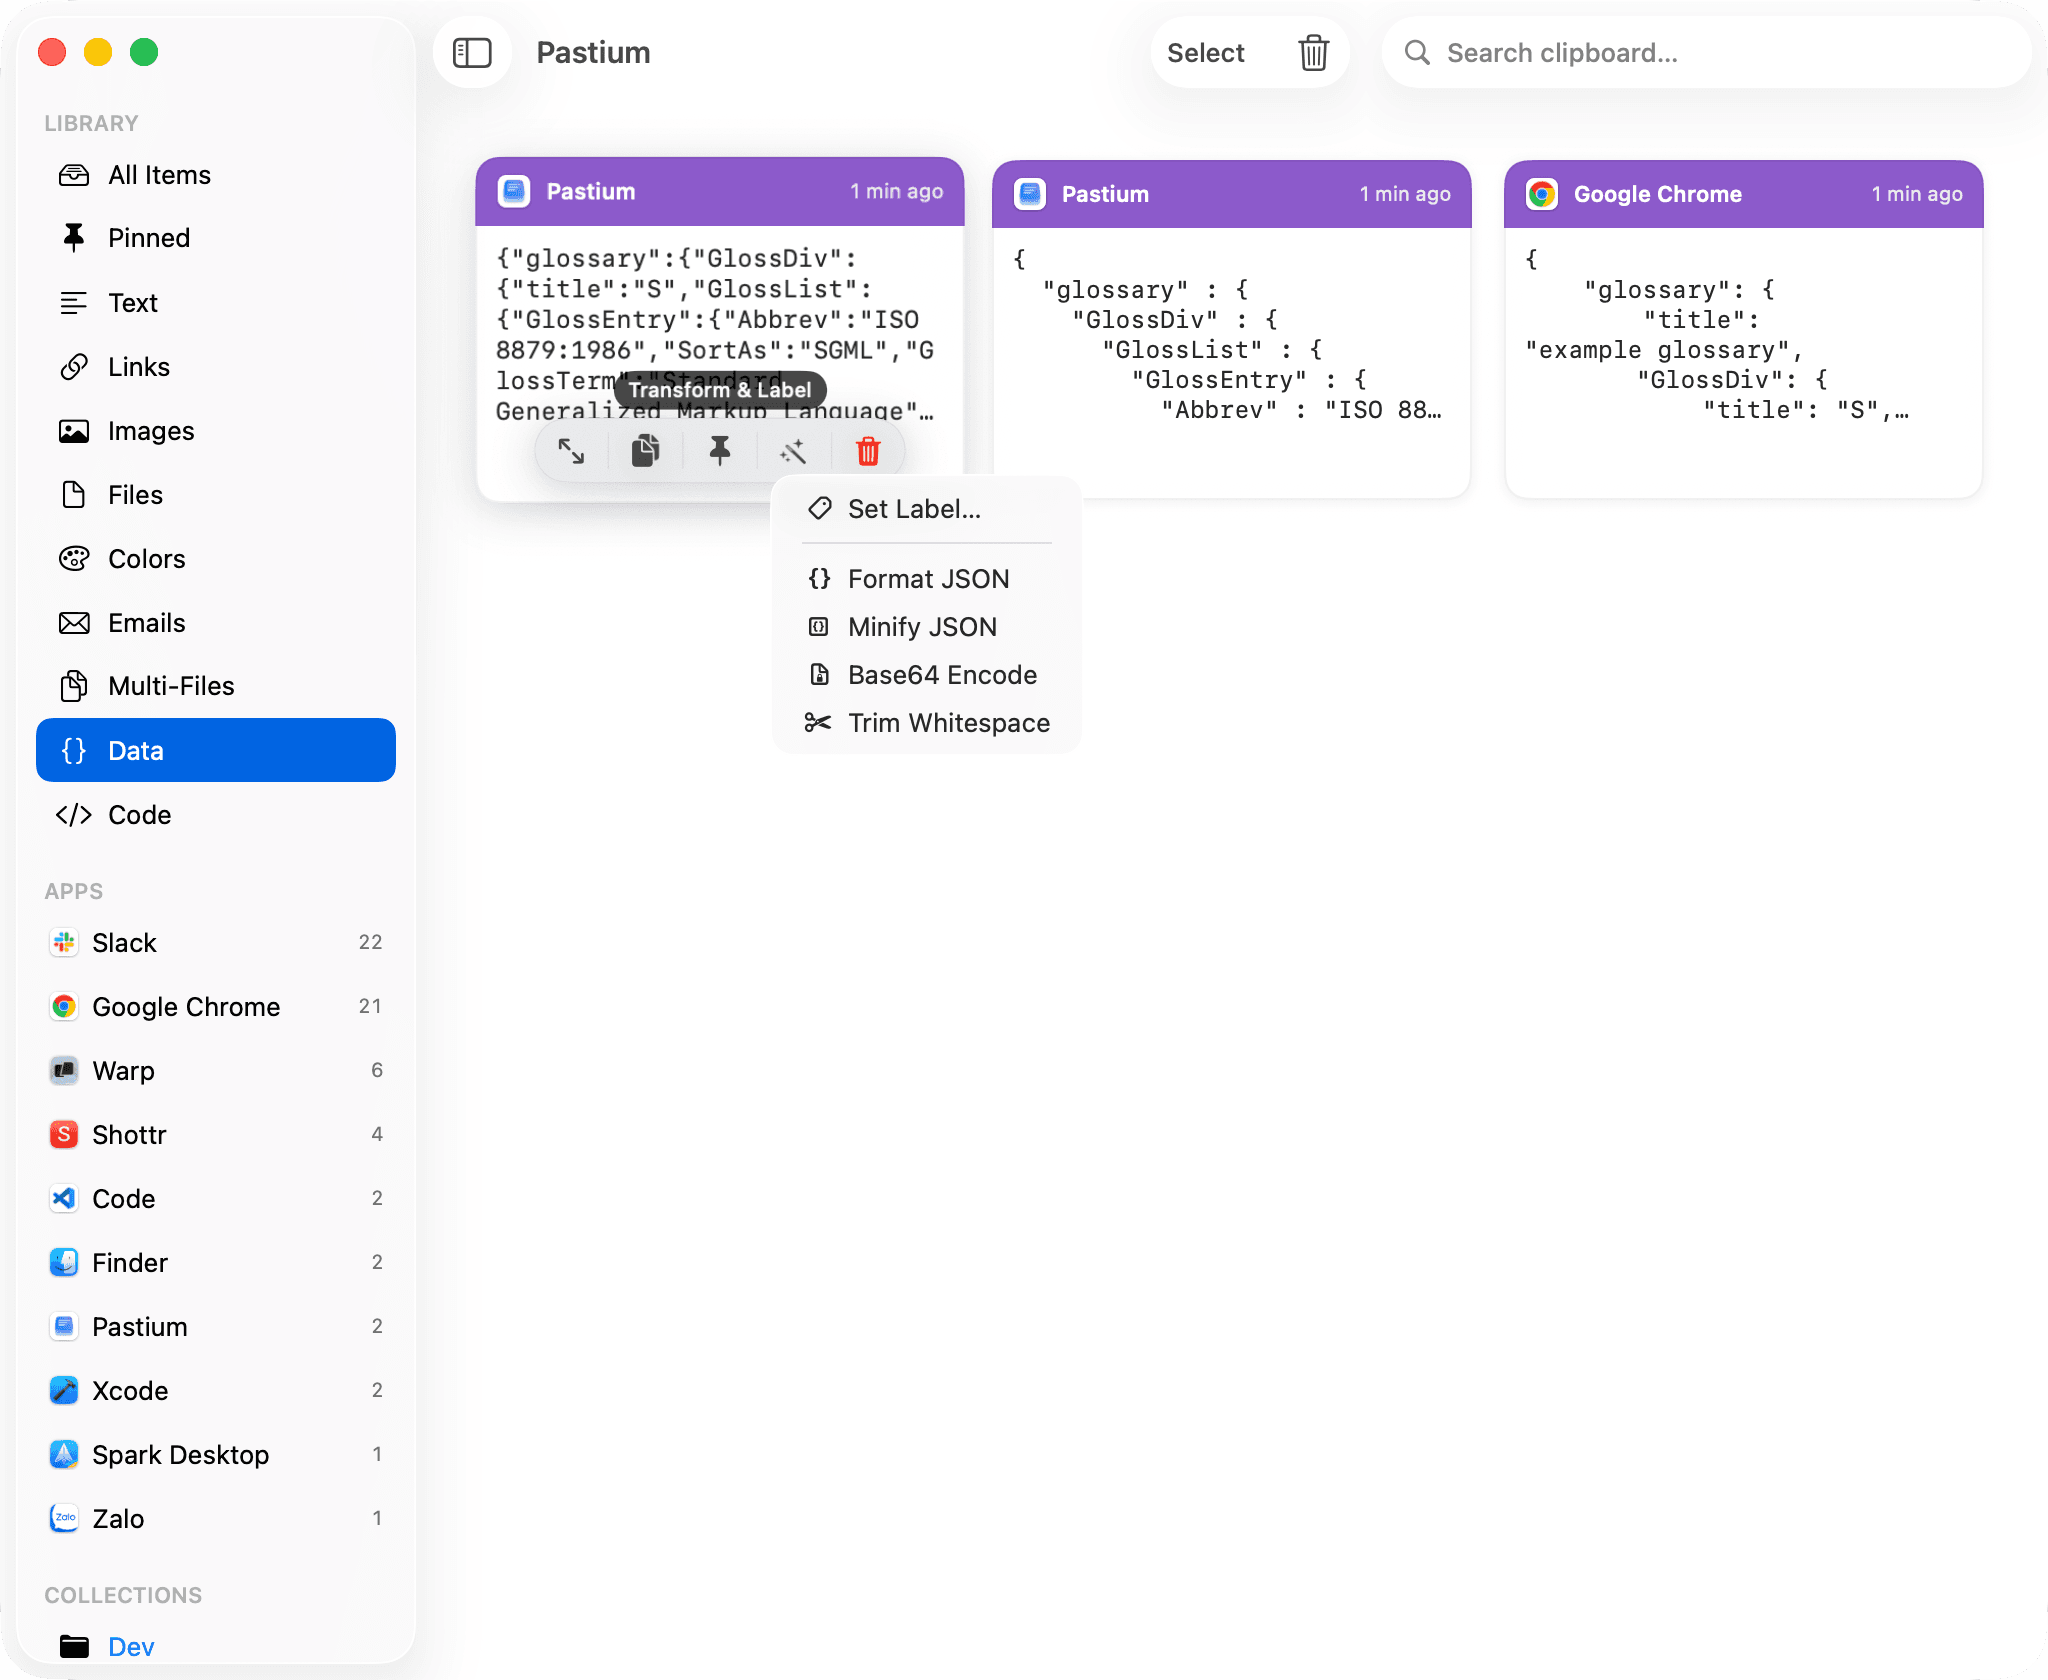Click the Google Chrome count 21
This screenshot has height=1680, width=2048.
pyautogui.click(x=370, y=1006)
